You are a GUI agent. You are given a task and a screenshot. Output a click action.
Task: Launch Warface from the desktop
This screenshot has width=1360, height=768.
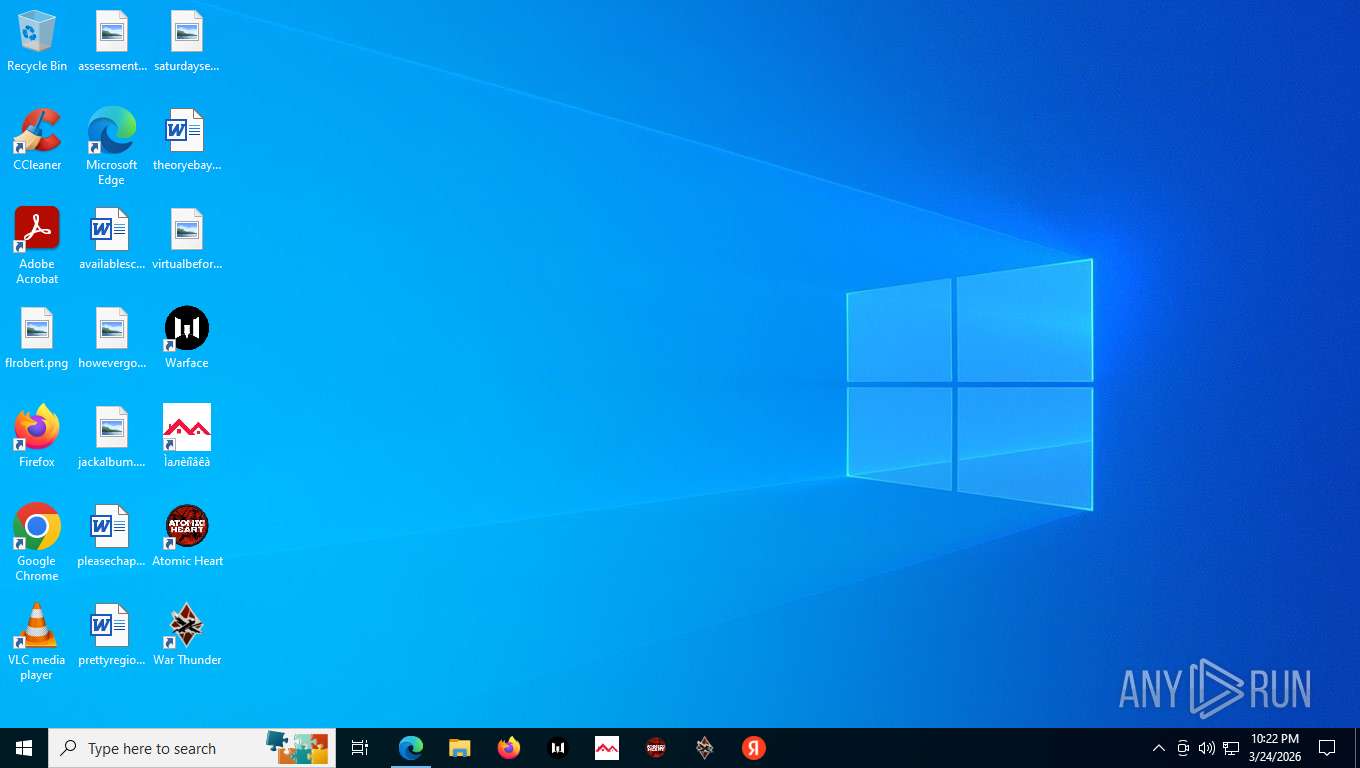point(187,338)
